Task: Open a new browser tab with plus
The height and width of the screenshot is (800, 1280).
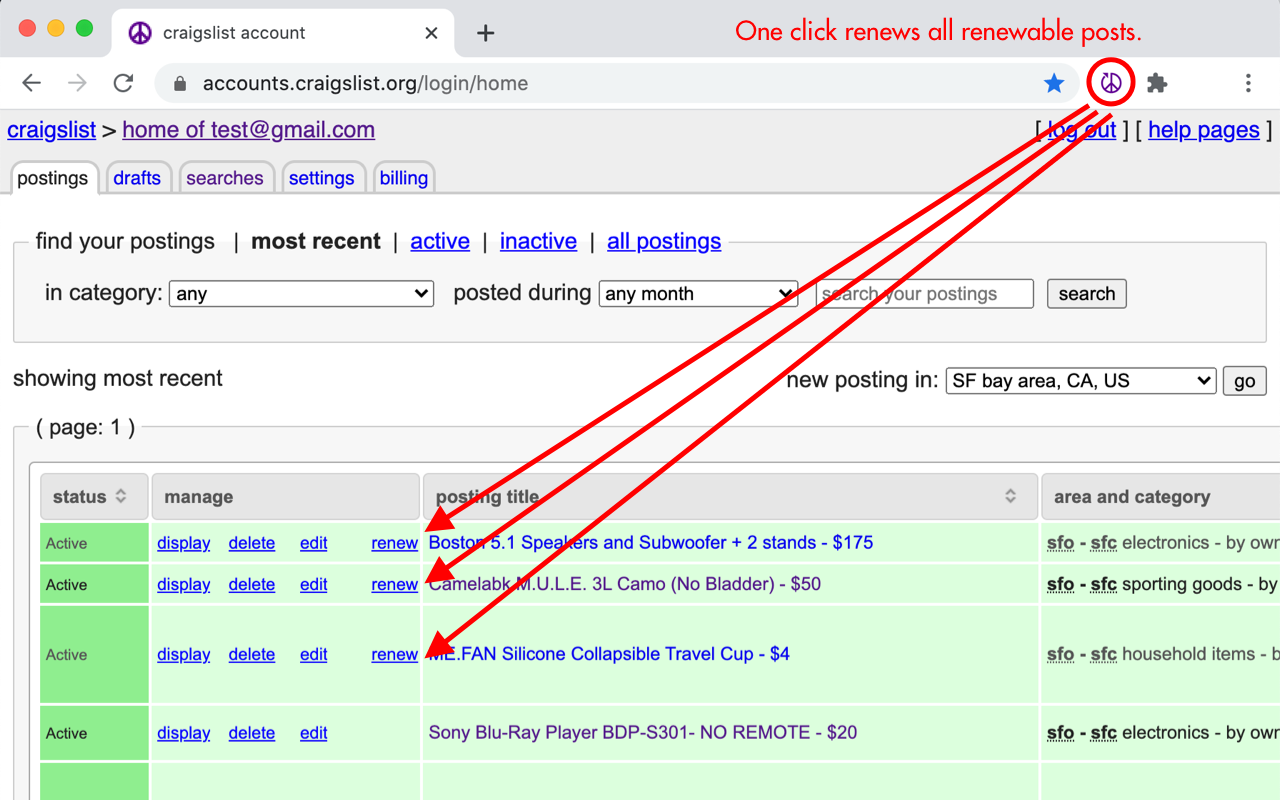Action: click(486, 33)
